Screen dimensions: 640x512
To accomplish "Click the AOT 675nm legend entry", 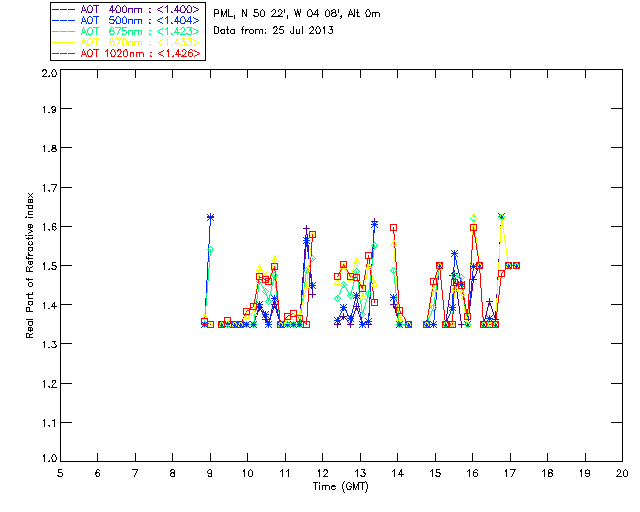I will (x=126, y=31).
